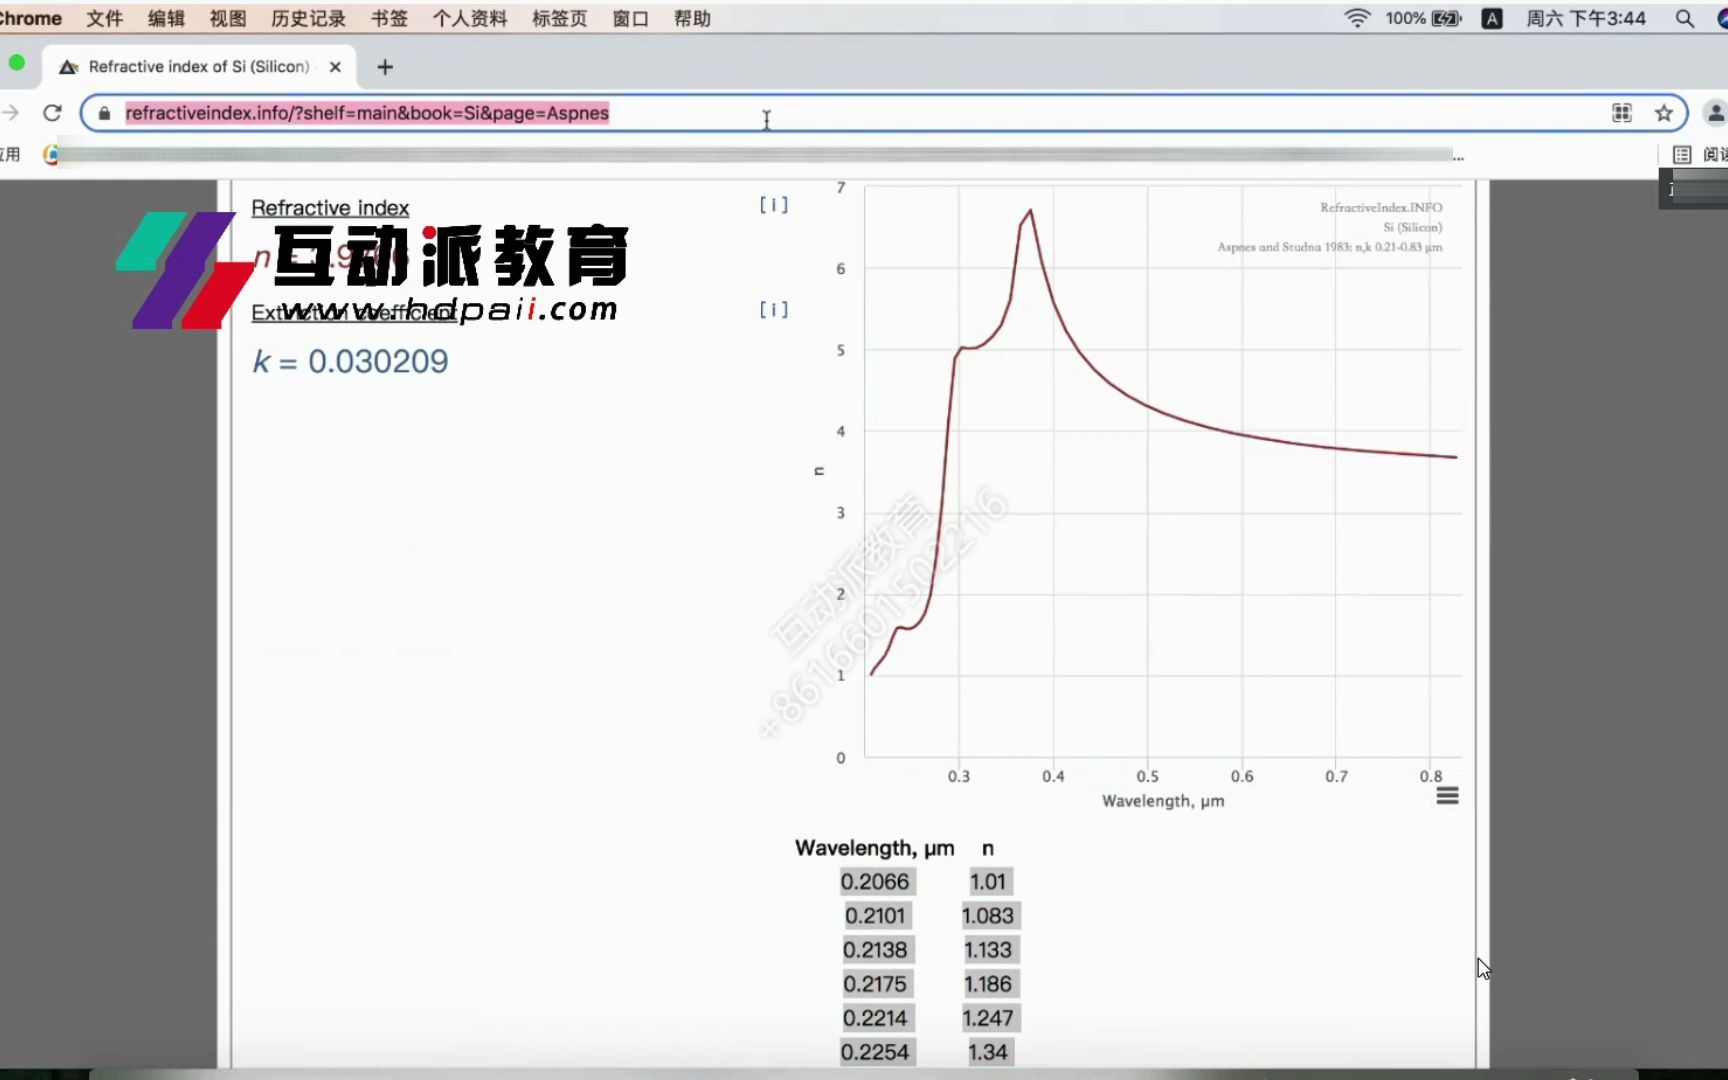Click the Refractive index heading link

point(330,207)
